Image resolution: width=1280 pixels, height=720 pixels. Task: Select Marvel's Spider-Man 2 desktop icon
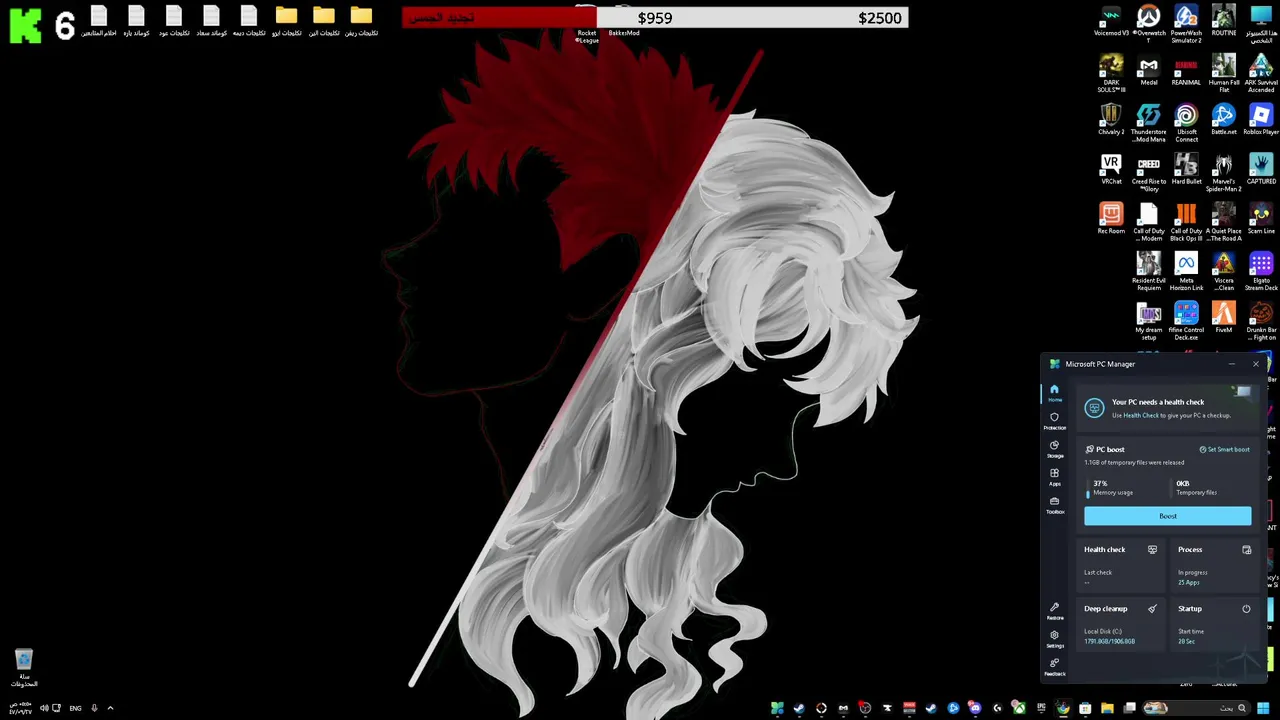coord(1224,172)
